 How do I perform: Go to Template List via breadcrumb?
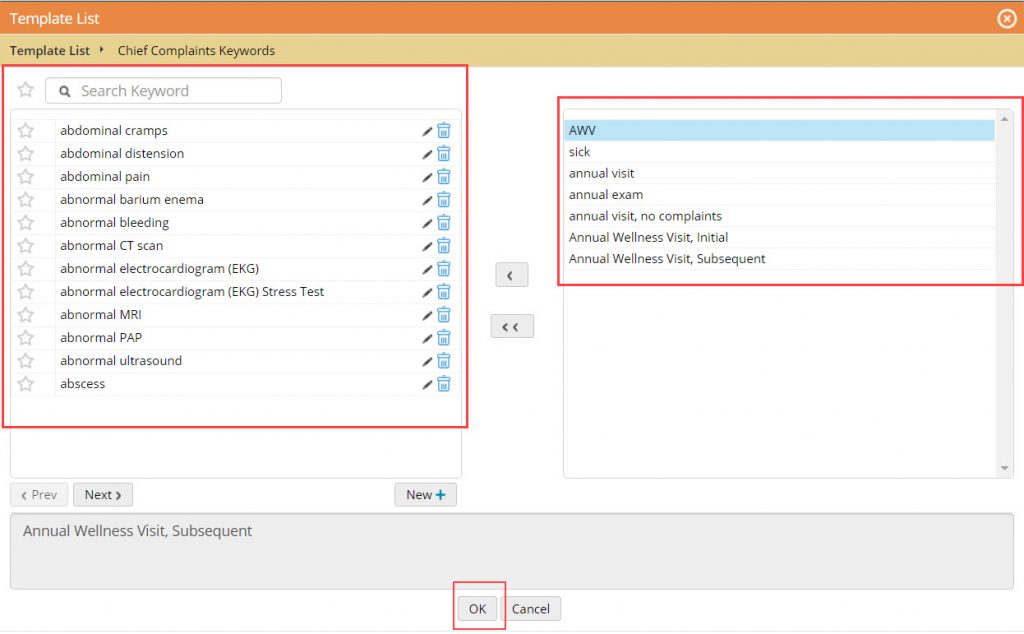(49, 50)
